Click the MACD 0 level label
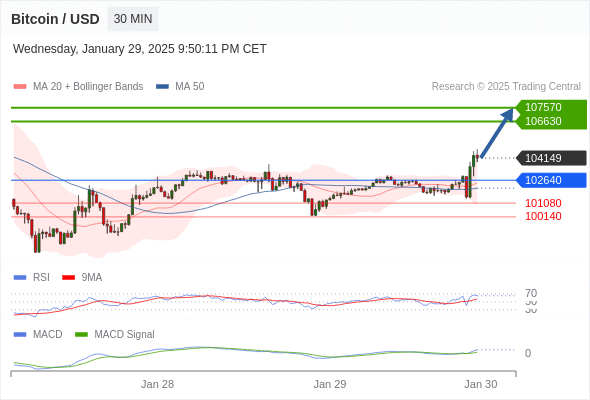This screenshot has height=400, width=590. (x=528, y=353)
